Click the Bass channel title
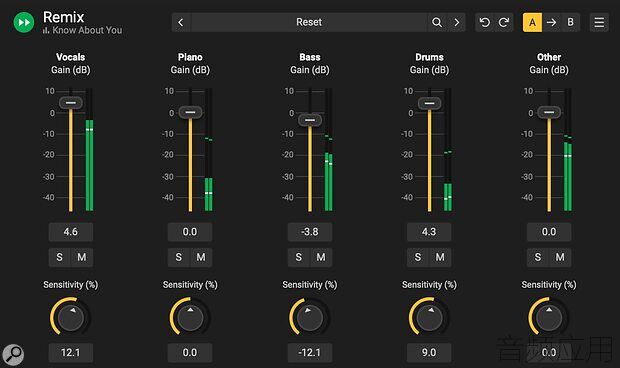 pos(310,57)
